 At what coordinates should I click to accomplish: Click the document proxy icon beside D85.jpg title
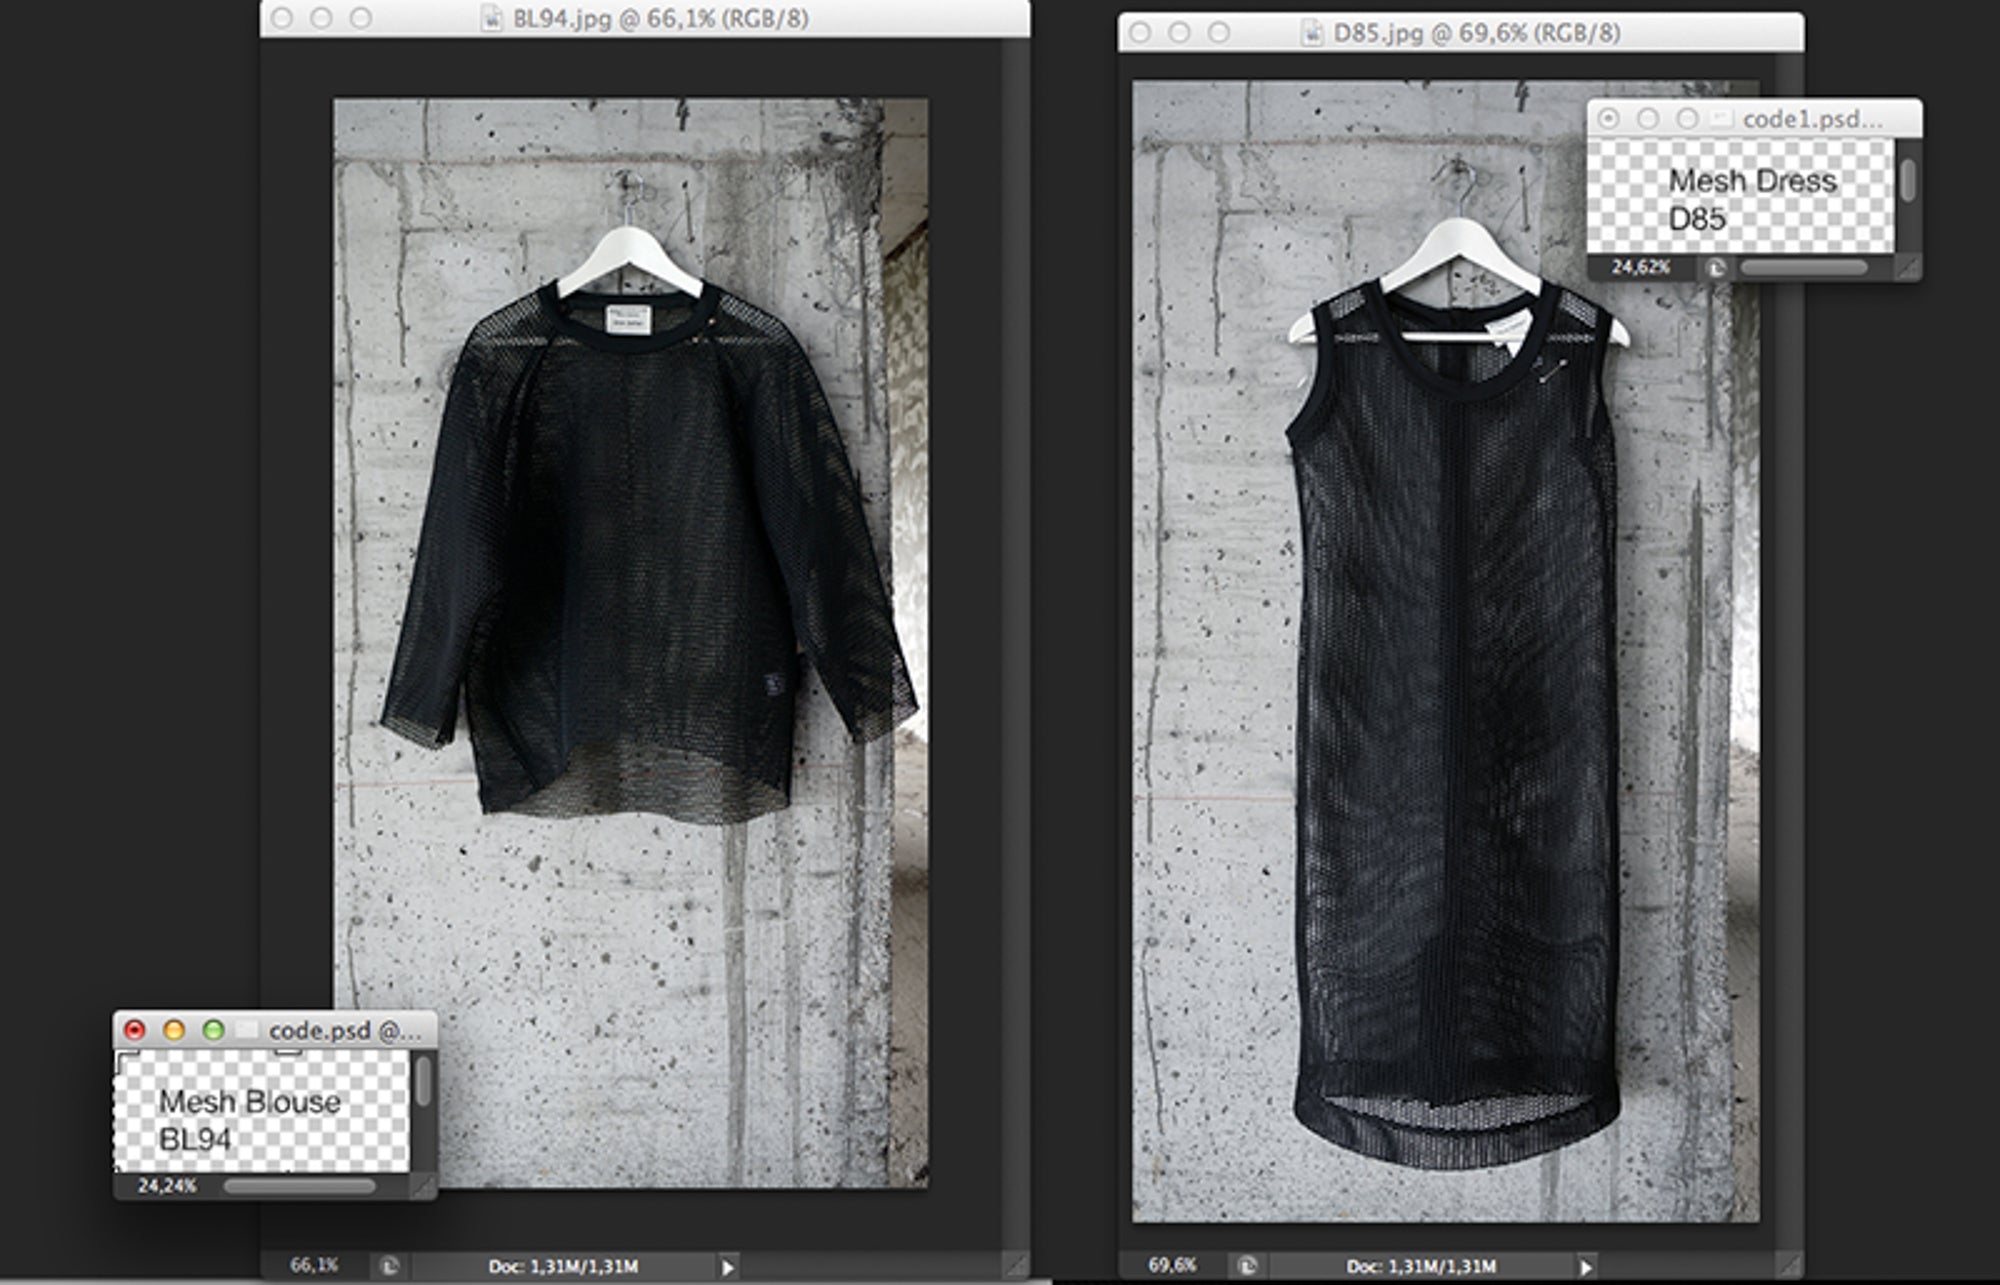tap(1311, 33)
